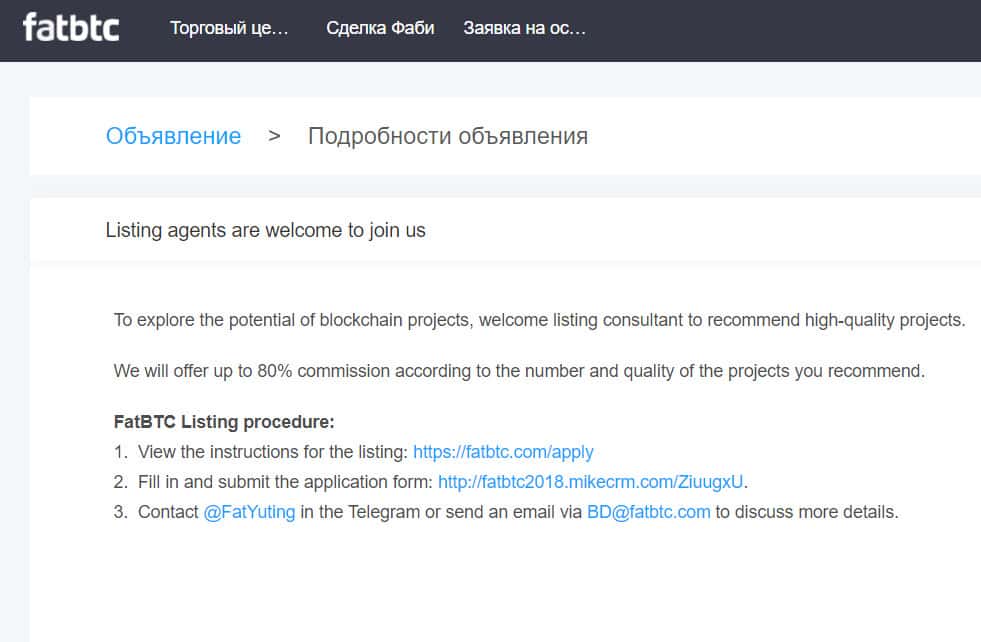
Task: Go back to Объявление breadcrumb link
Action: (173, 136)
